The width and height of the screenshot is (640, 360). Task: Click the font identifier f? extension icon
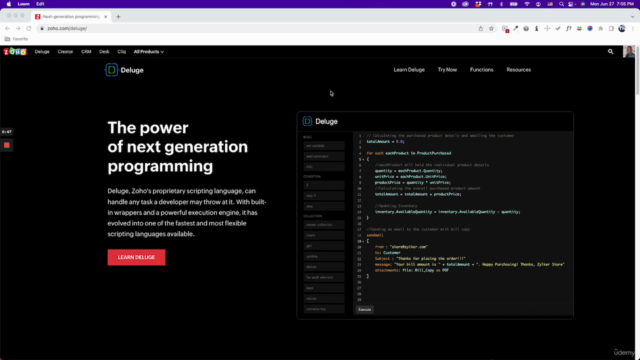click(x=569, y=29)
